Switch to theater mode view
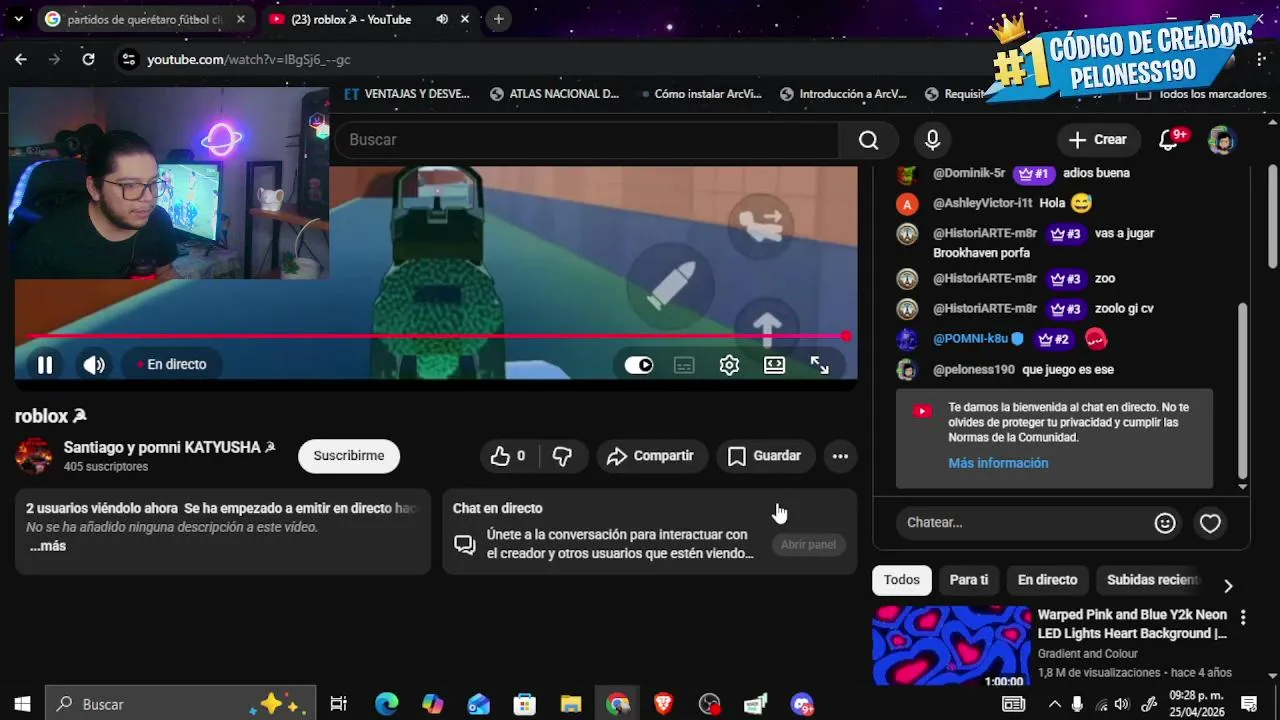Viewport: 1280px width, 720px height. (x=774, y=365)
